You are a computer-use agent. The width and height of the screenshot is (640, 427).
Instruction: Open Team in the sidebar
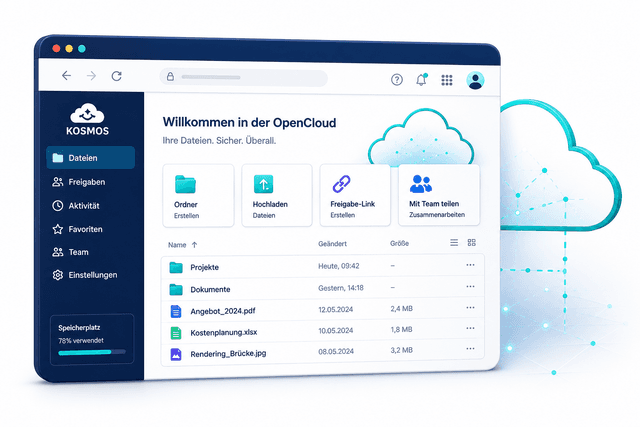pos(70,252)
